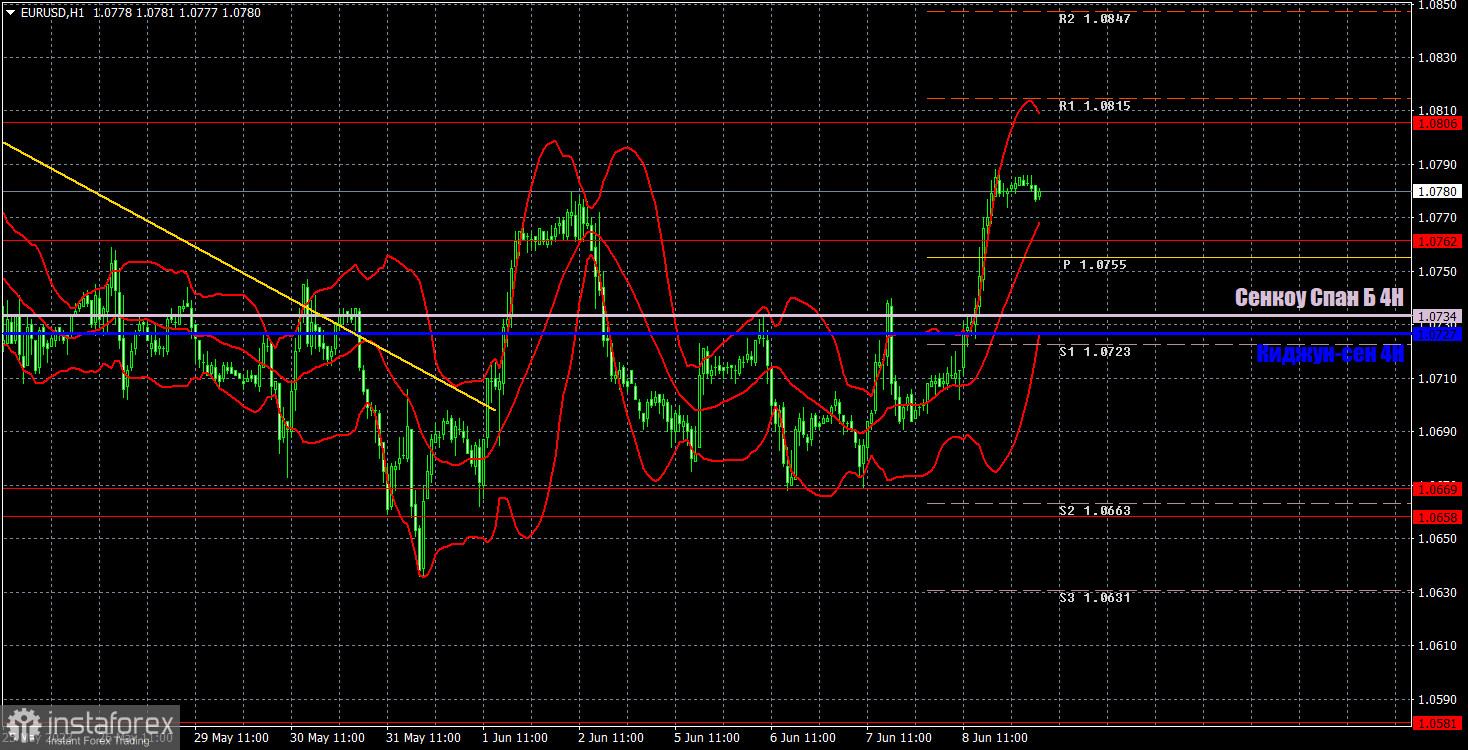Click the 31 May 11:00 time label
The height and width of the screenshot is (750, 1468).
423,738
